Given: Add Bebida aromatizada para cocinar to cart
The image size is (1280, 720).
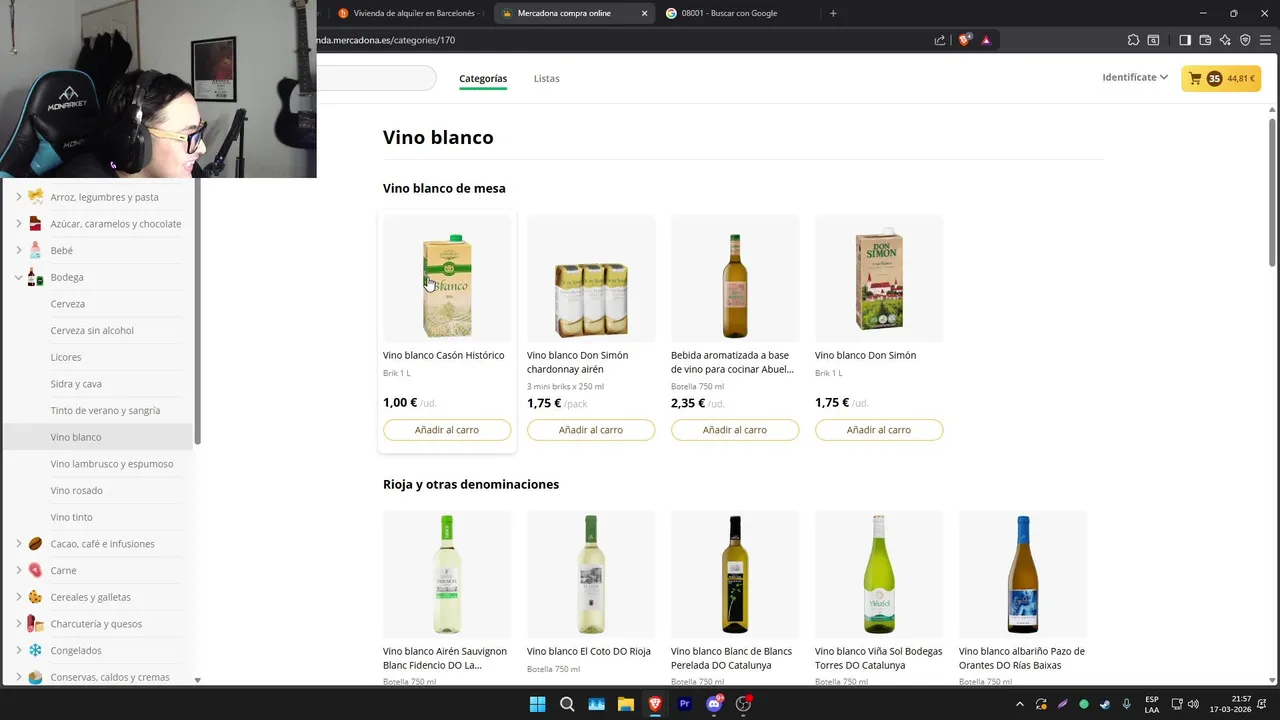Looking at the screenshot, I should tap(735, 430).
